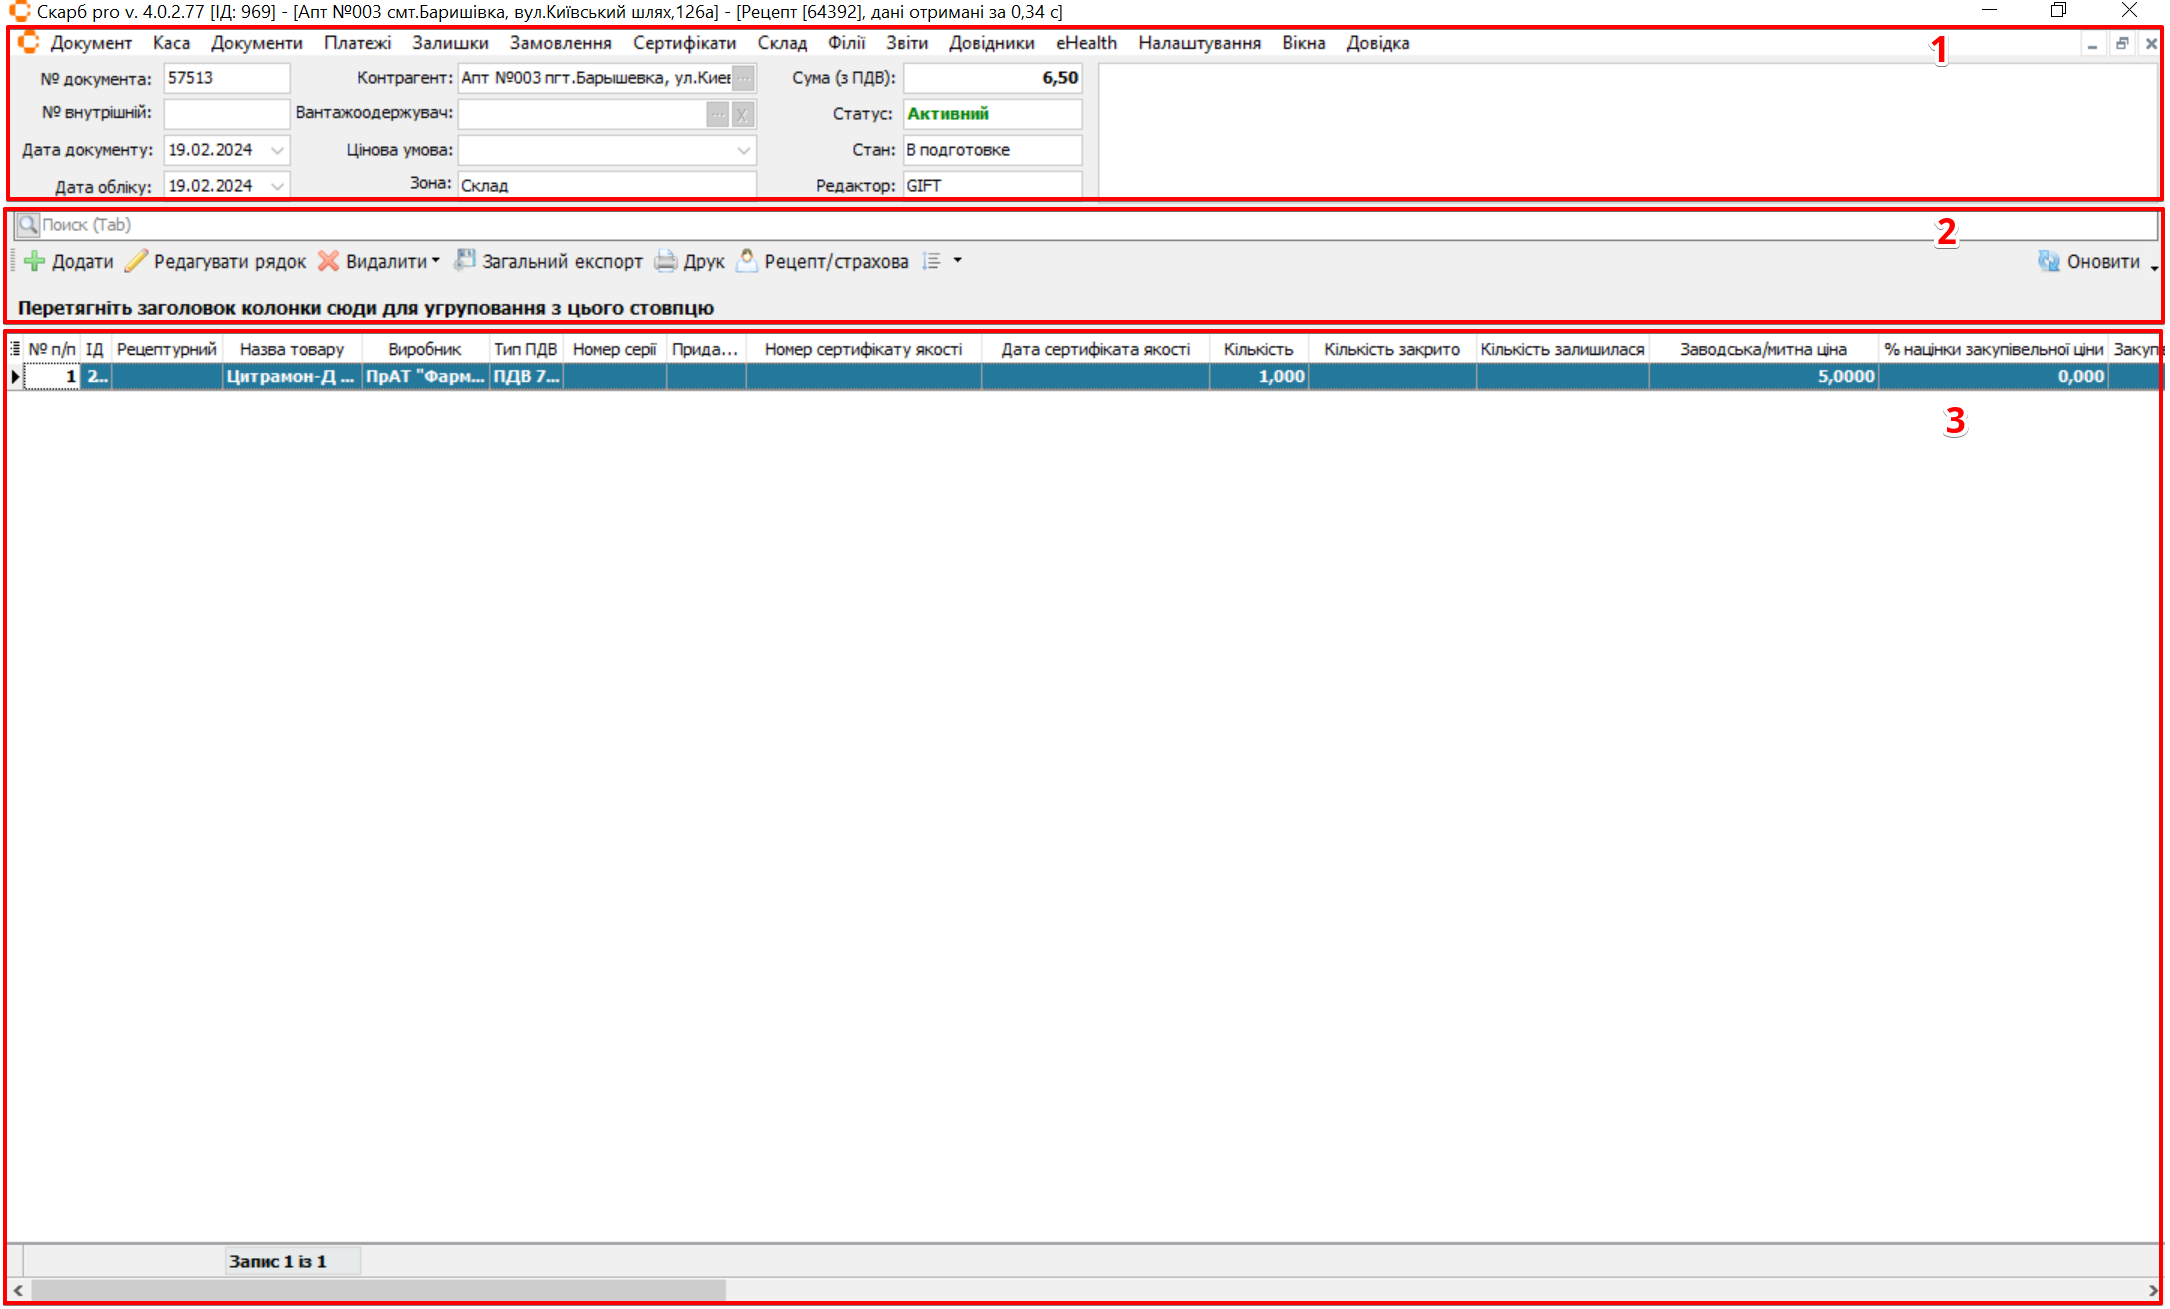Screen dimensions: 2170x1309
Task: Click the green plus Додати icon
Action: (34, 262)
